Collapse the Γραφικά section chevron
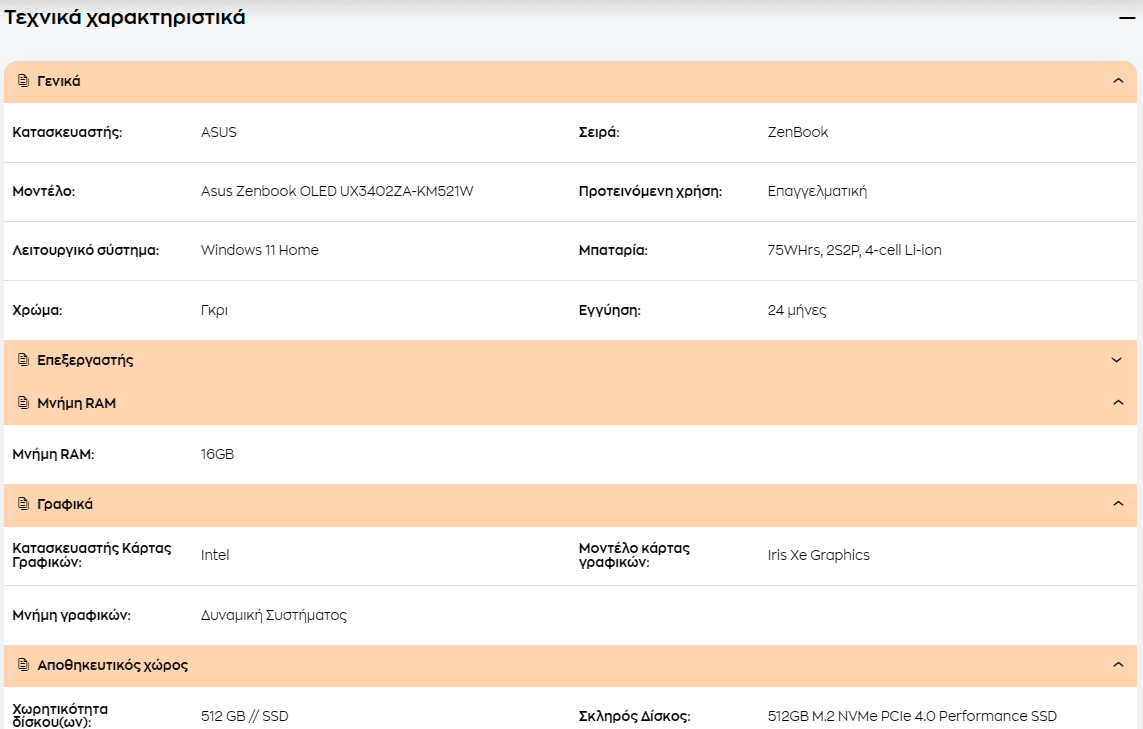This screenshot has width=1143, height=729. click(1118, 503)
